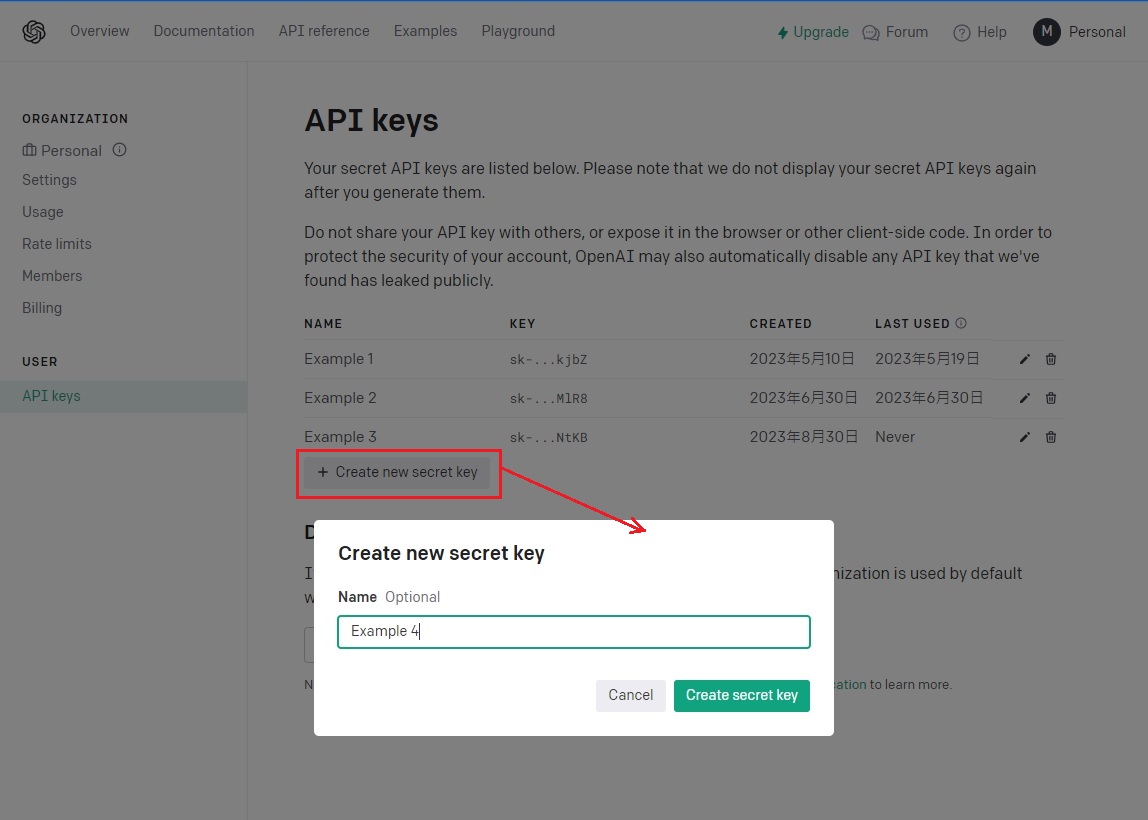Image resolution: width=1148 pixels, height=820 pixels.
Task: Click the last used date 2023年5月19日
Action: click(x=928, y=359)
